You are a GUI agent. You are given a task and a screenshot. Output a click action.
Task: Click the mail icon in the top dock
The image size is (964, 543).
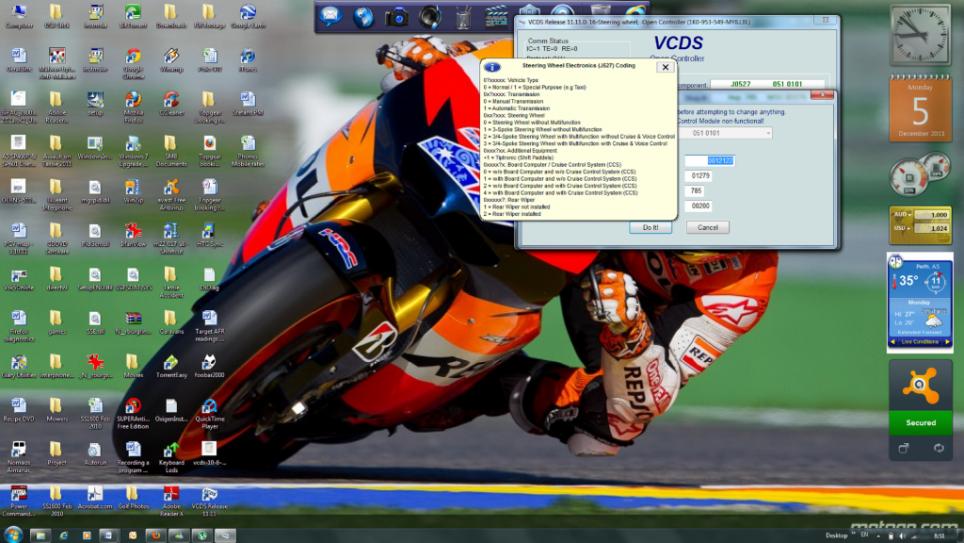point(330,16)
